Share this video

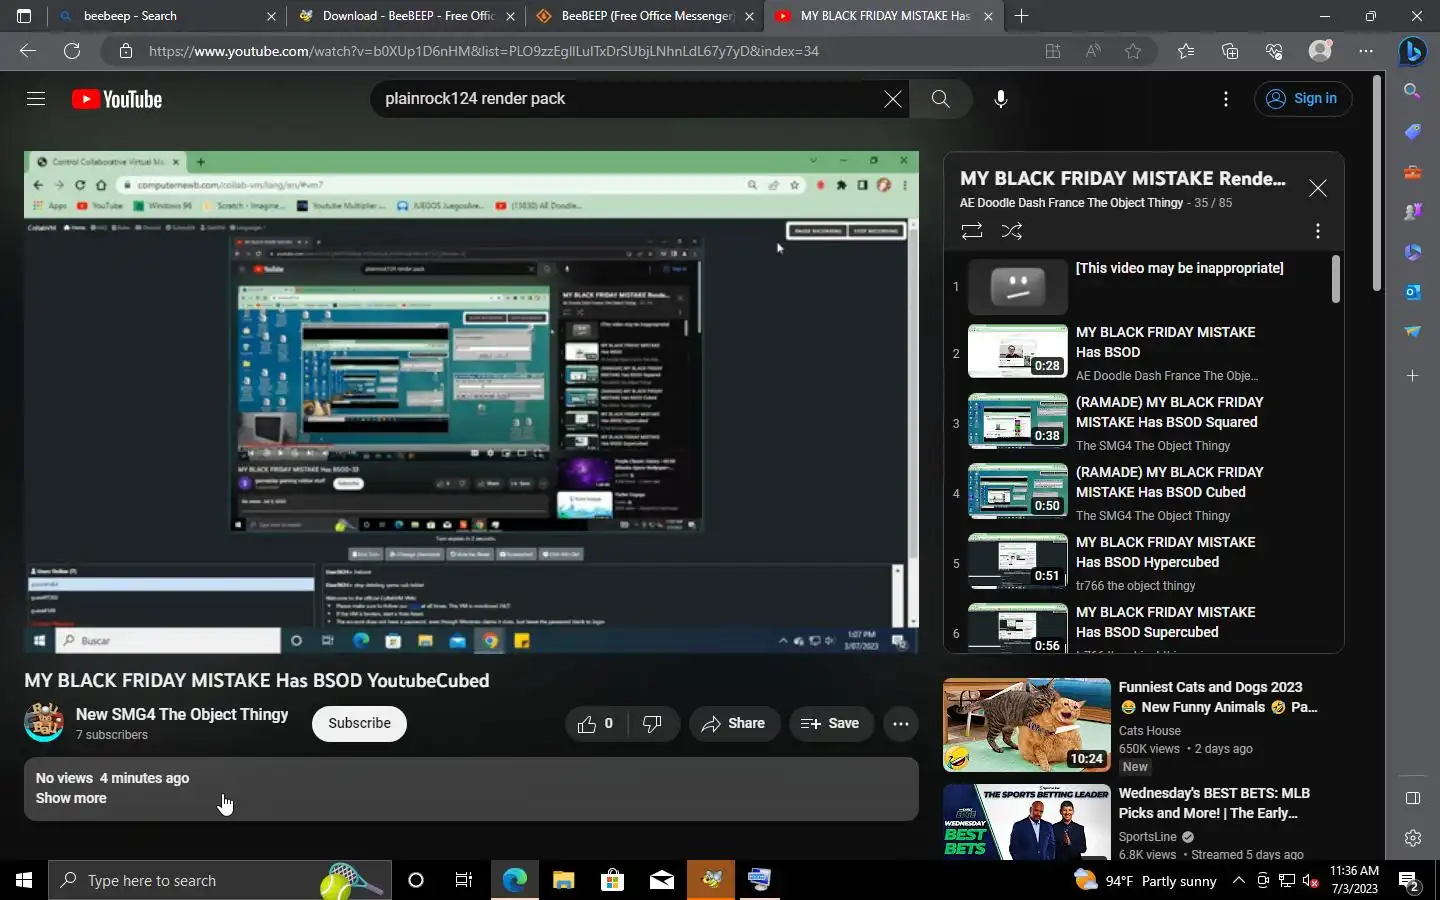coord(733,724)
